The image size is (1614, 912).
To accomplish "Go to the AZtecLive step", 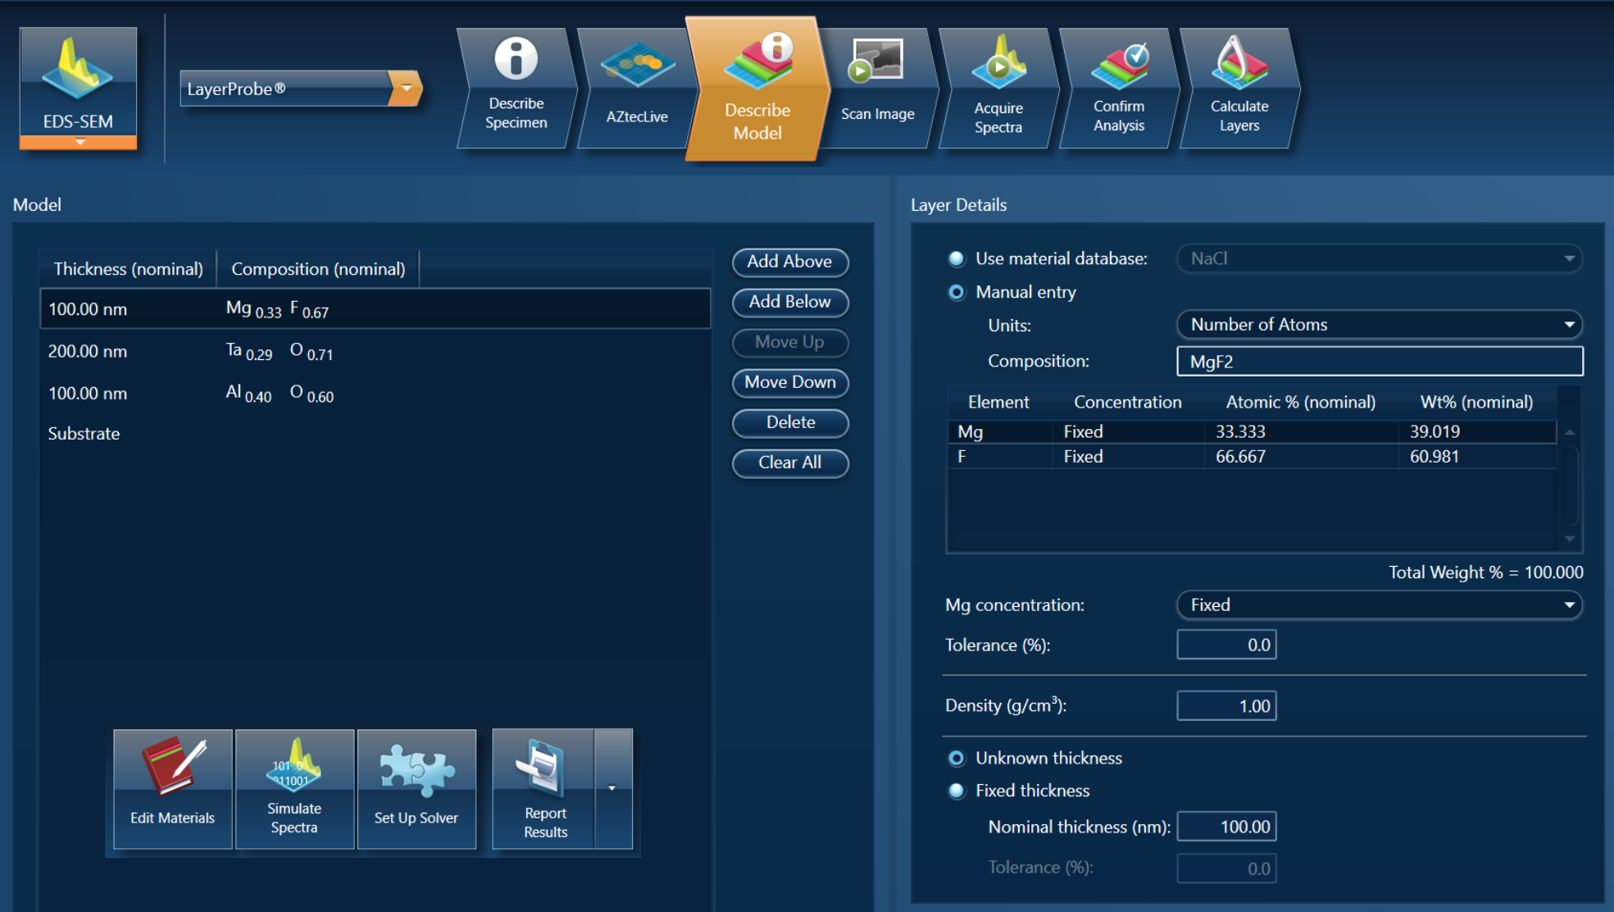I will (x=637, y=89).
